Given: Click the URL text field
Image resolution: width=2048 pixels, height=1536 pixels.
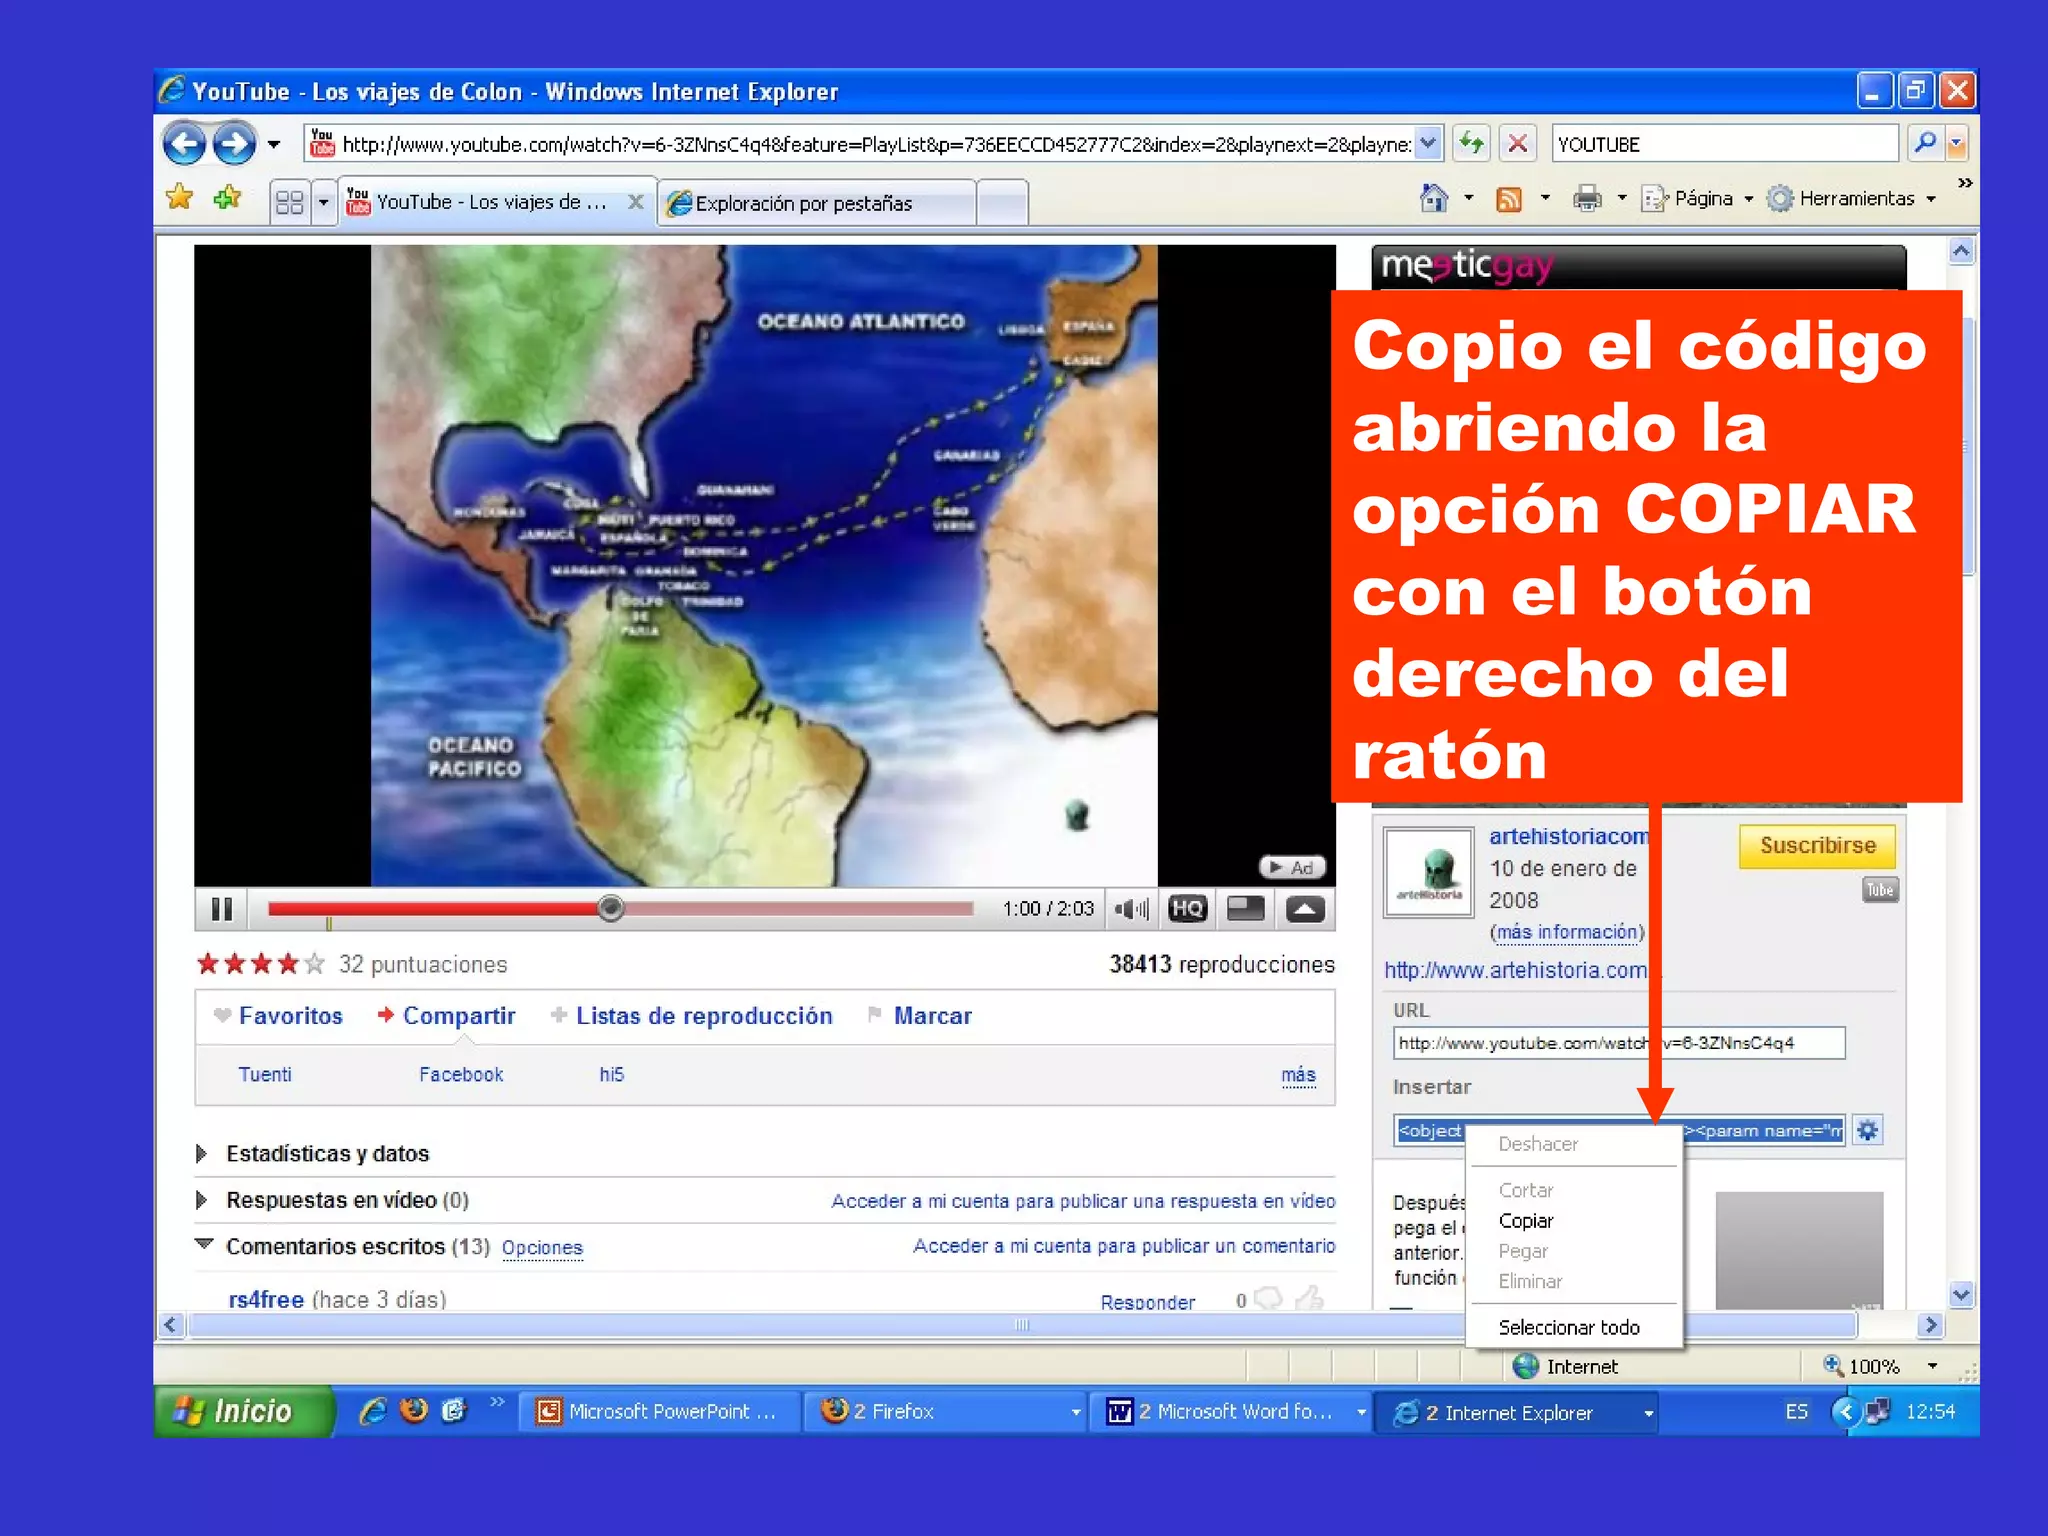Looking at the screenshot, I should [x=1619, y=1043].
